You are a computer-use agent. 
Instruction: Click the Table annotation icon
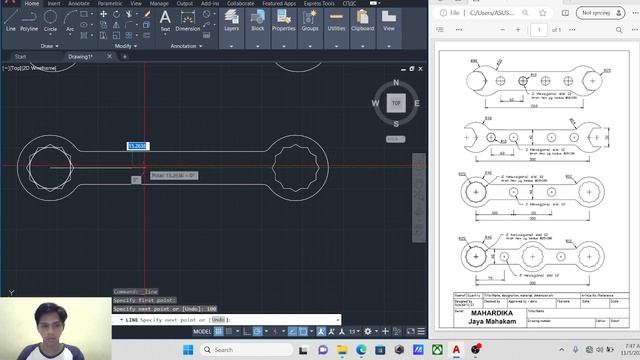click(x=207, y=36)
